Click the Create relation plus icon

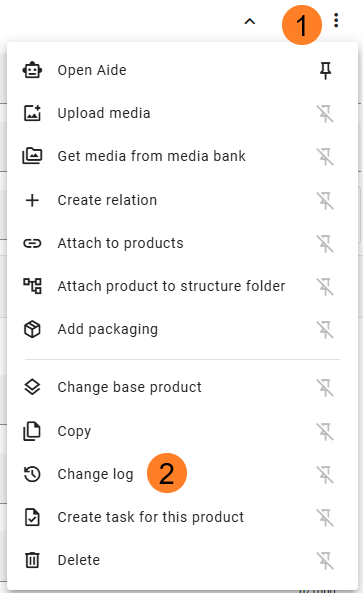coord(33,200)
